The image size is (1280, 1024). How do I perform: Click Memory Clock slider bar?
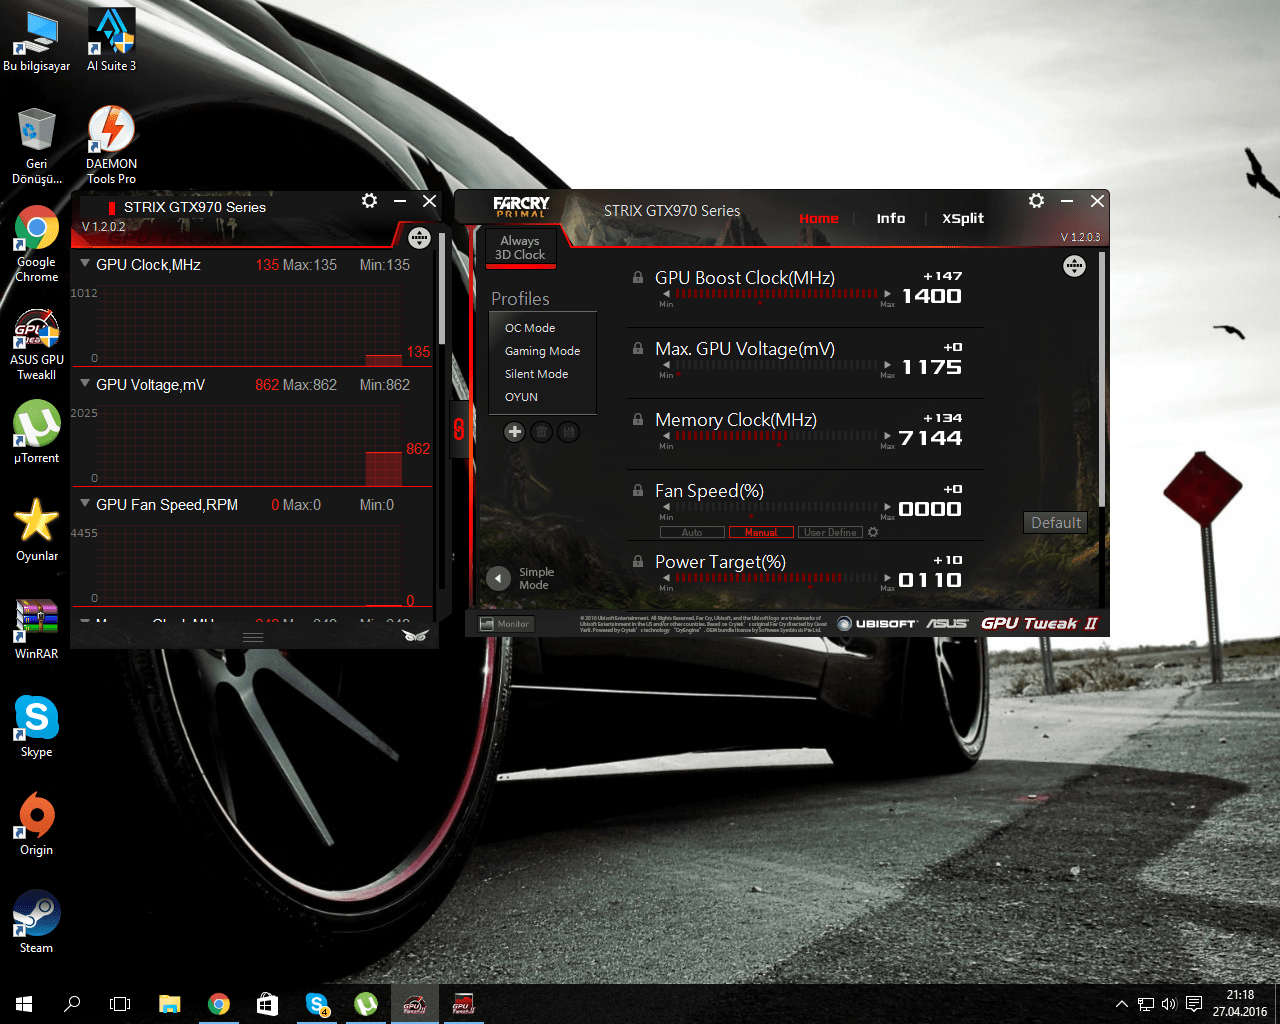(777, 436)
